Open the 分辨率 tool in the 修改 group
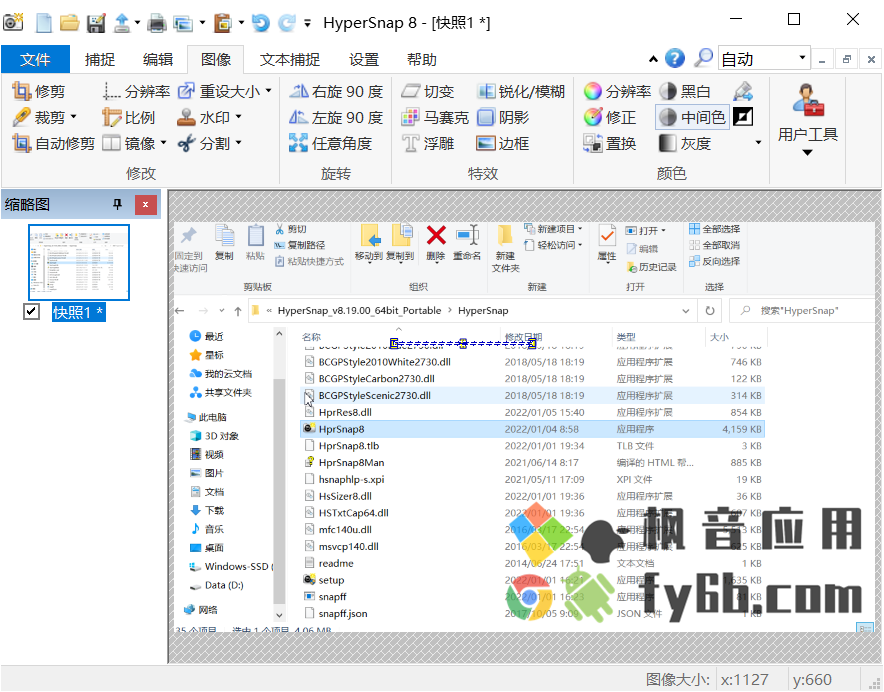The height and width of the screenshot is (692, 884). [x=136, y=91]
